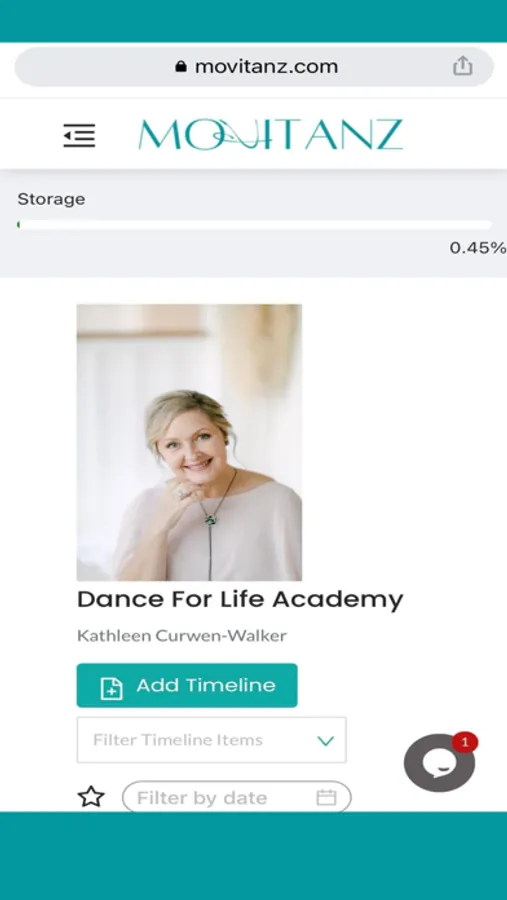
Task: Tap the share icon in address bar
Action: (x=462, y=67)
